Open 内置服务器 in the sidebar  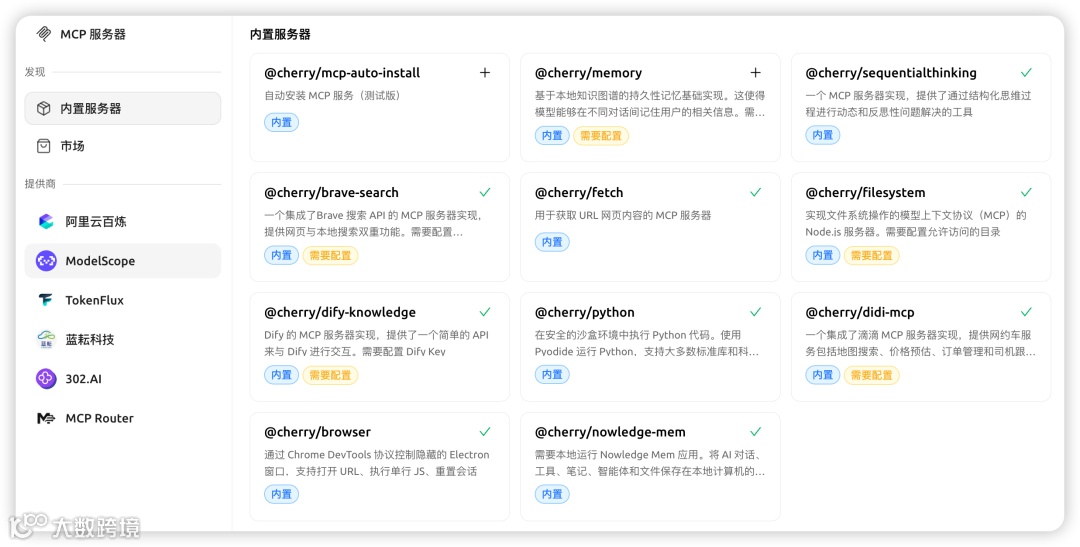[123, 109]
